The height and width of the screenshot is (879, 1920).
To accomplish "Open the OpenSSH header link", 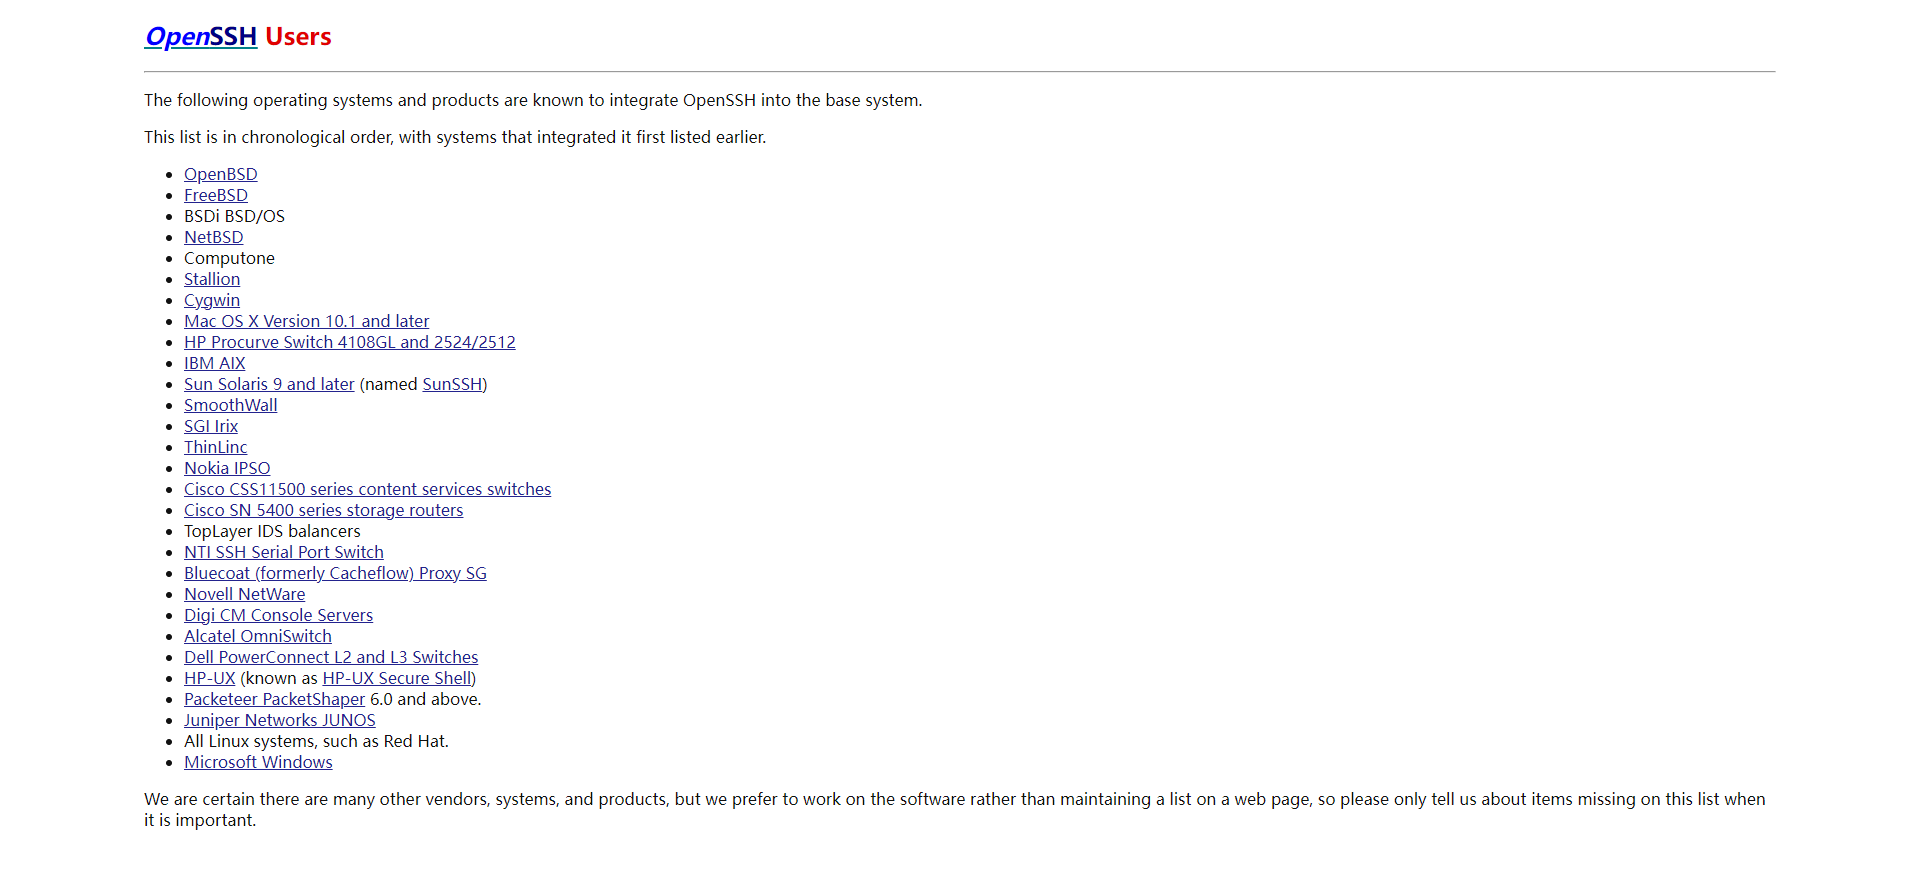I will [x=201, y=37].
